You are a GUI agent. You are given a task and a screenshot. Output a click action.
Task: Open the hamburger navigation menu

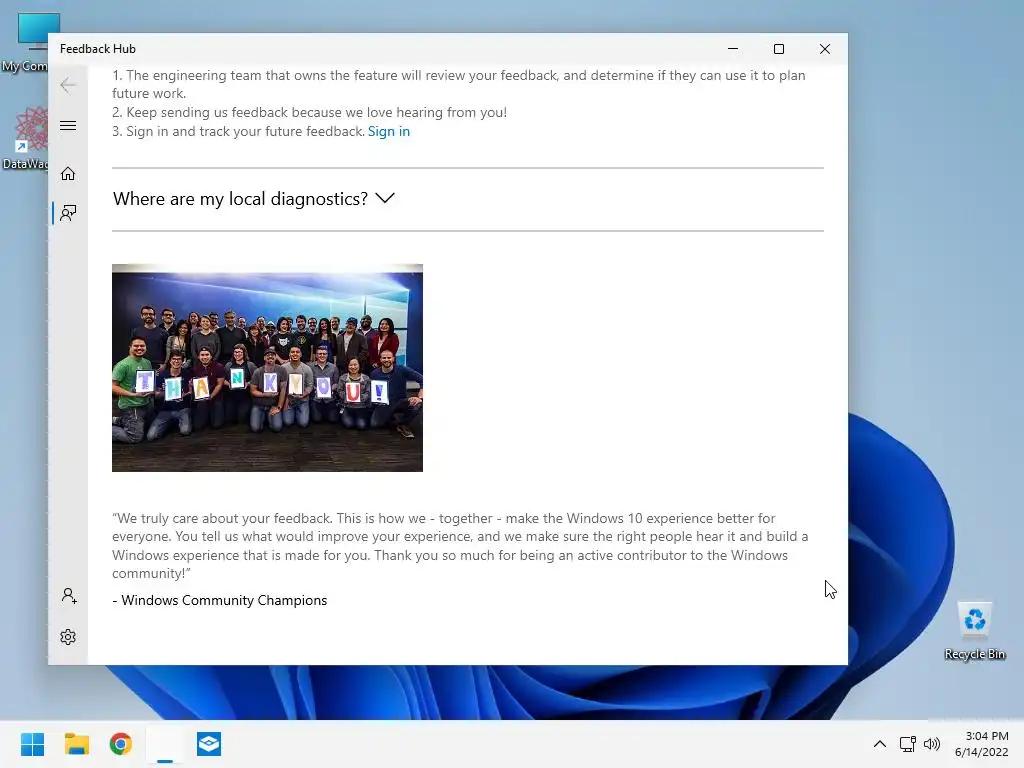tap(68, 125)
